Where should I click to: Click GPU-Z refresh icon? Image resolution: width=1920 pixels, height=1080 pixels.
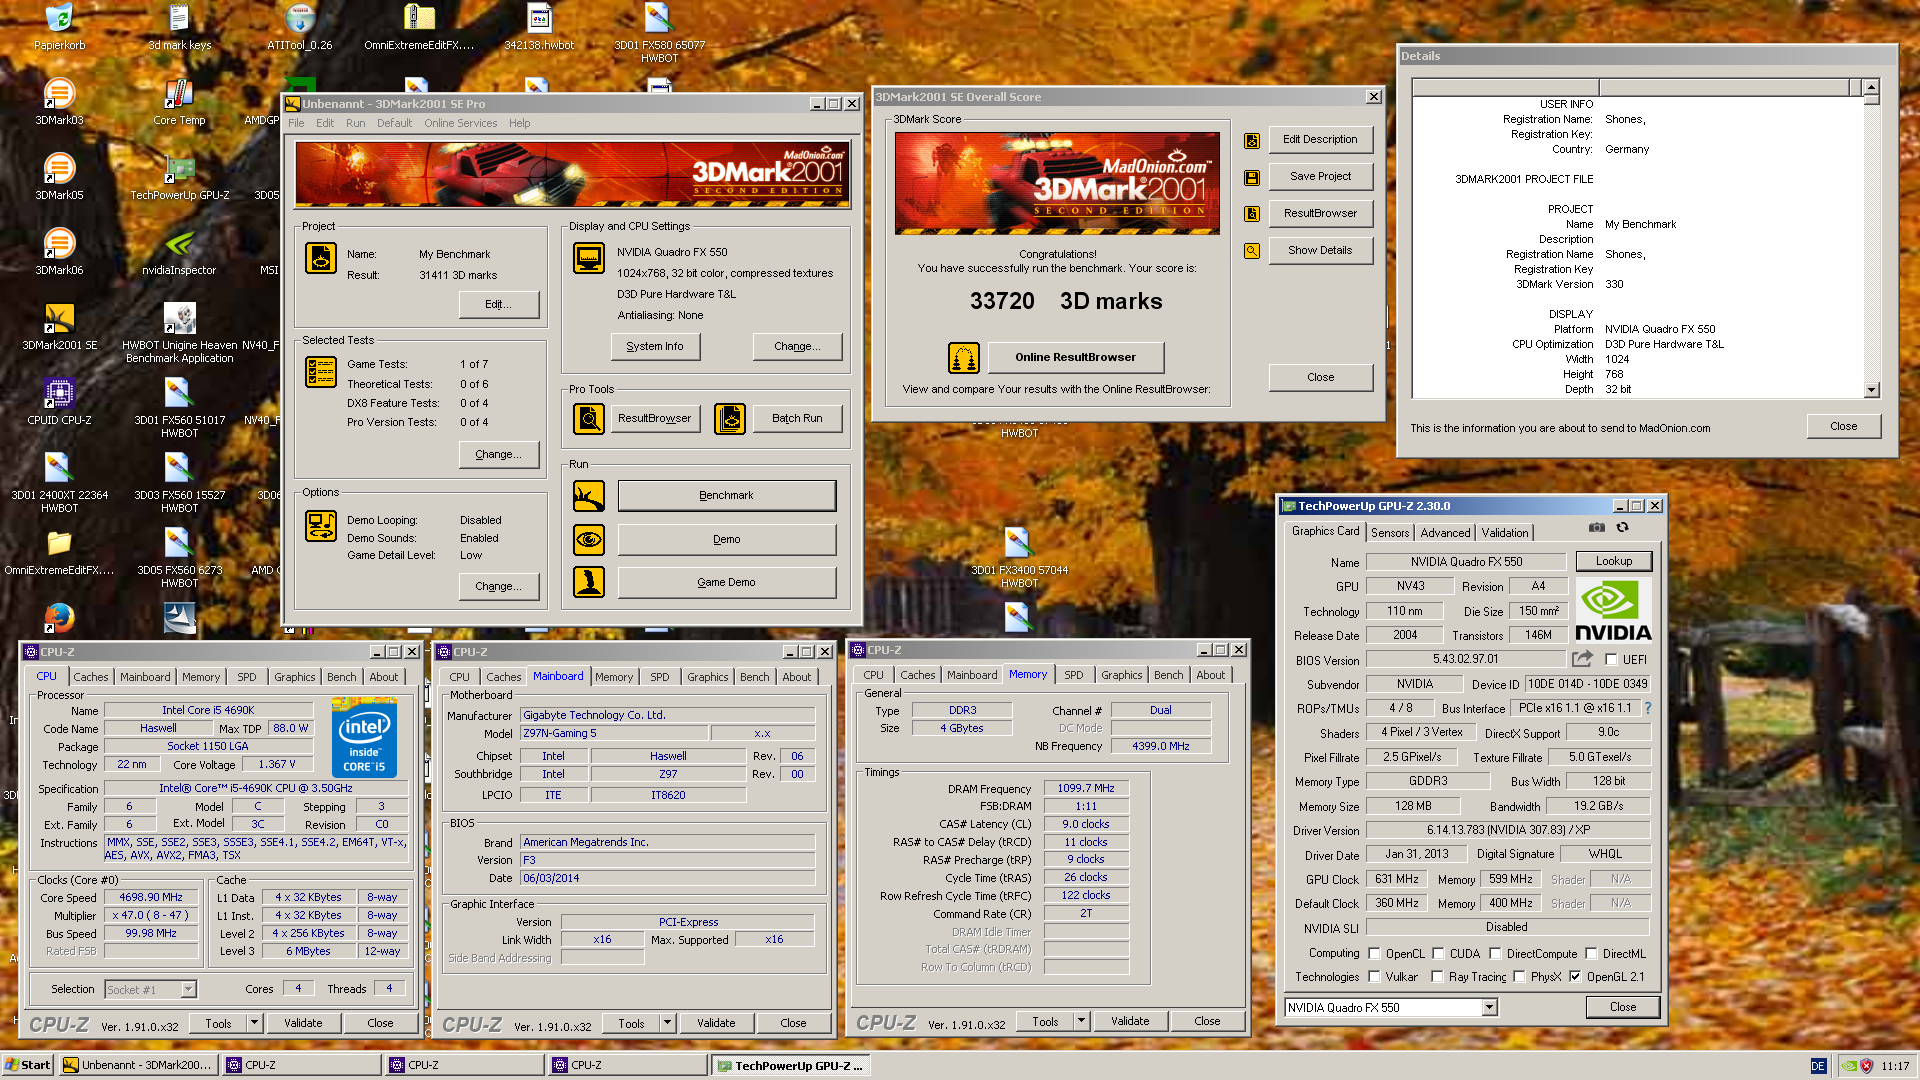[x=1622, y=528]
